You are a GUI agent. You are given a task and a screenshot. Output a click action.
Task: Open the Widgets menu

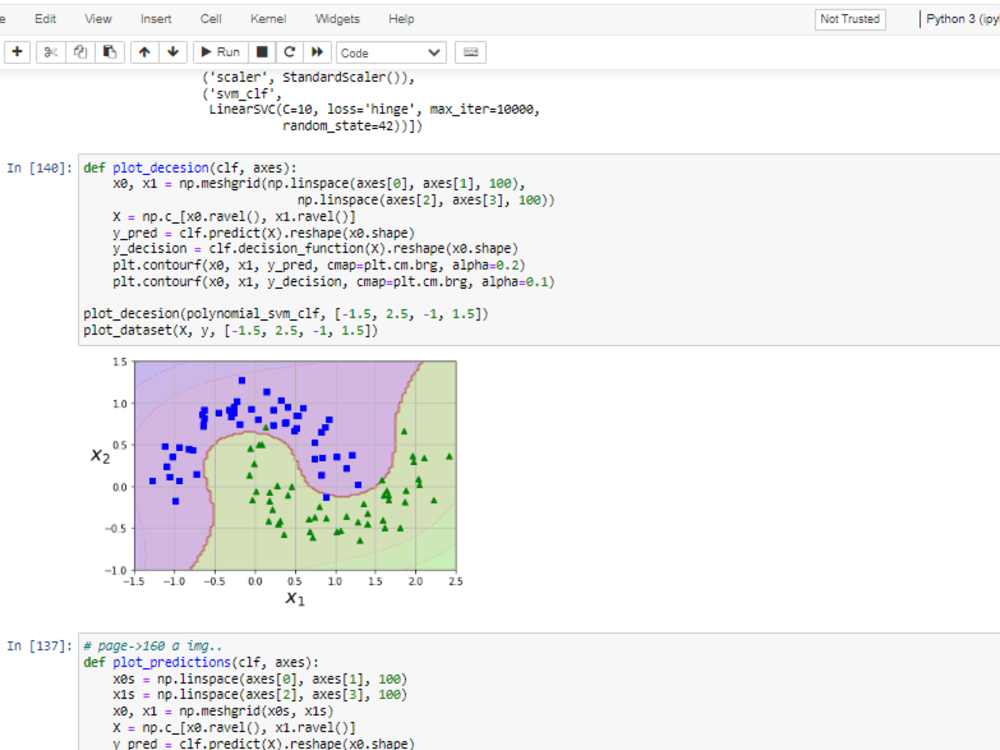[x=337, y=19]
